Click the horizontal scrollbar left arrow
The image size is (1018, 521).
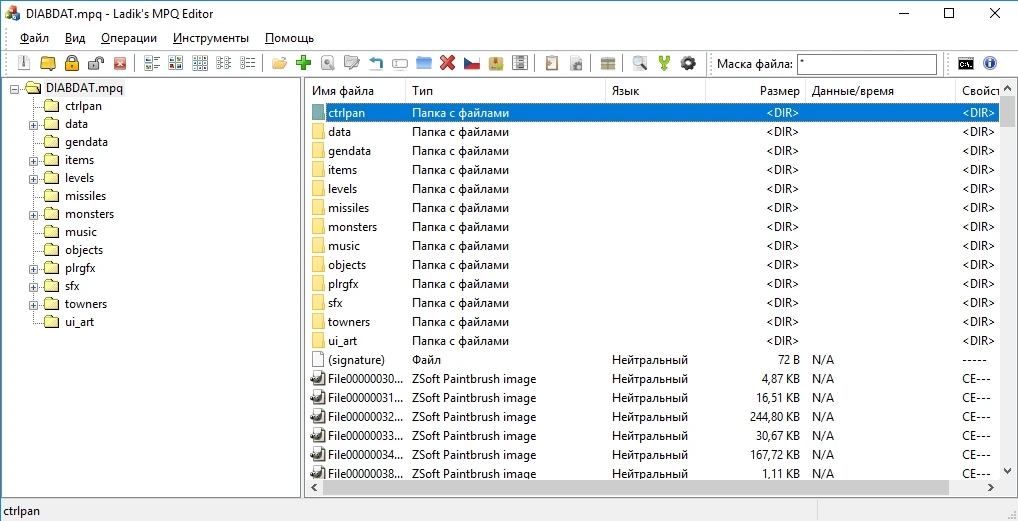(315, 487)
